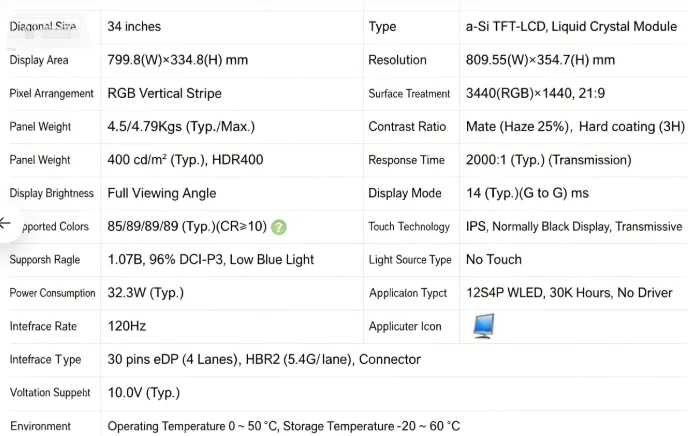Click the 12S4P WLED light source value

coord(569,293)
